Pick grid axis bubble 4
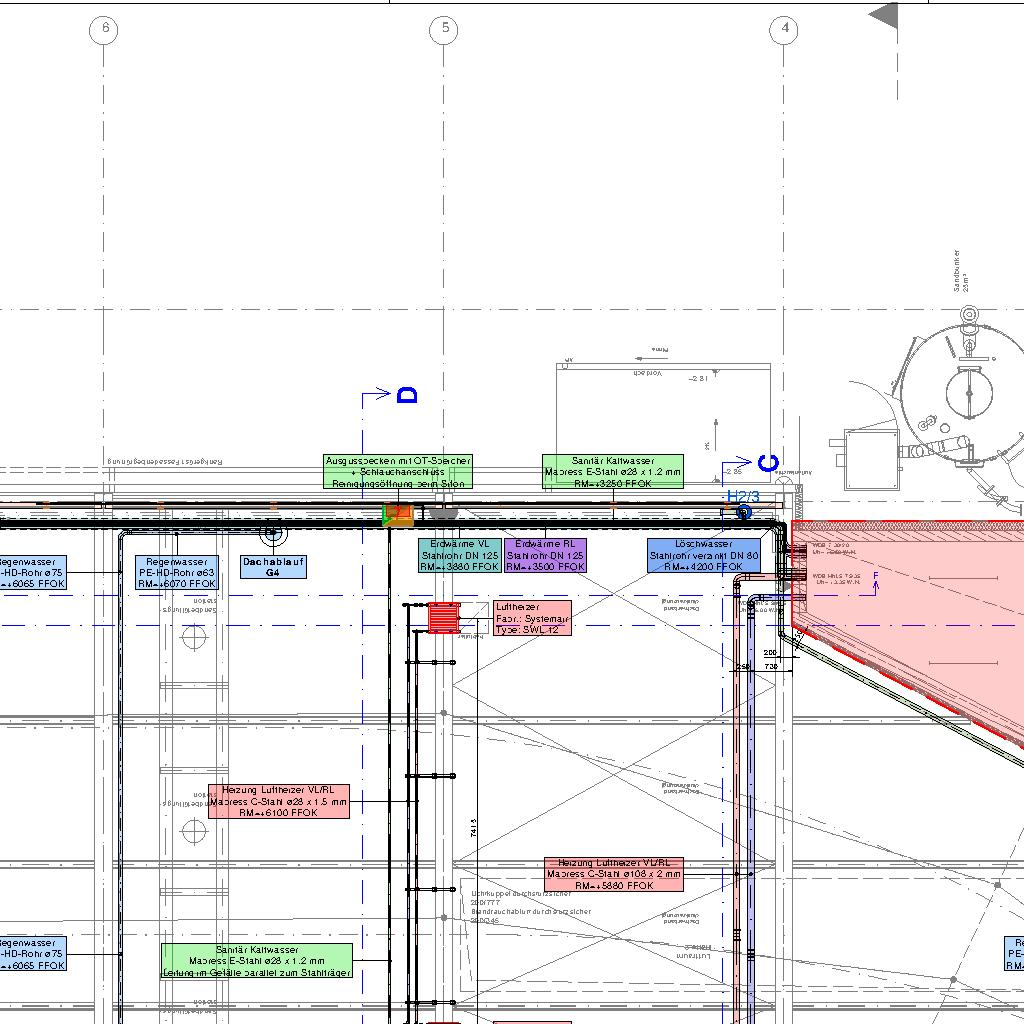The width and height of the screenshot is (1024, 1024). pyautogui.click(x=784, y=30)
